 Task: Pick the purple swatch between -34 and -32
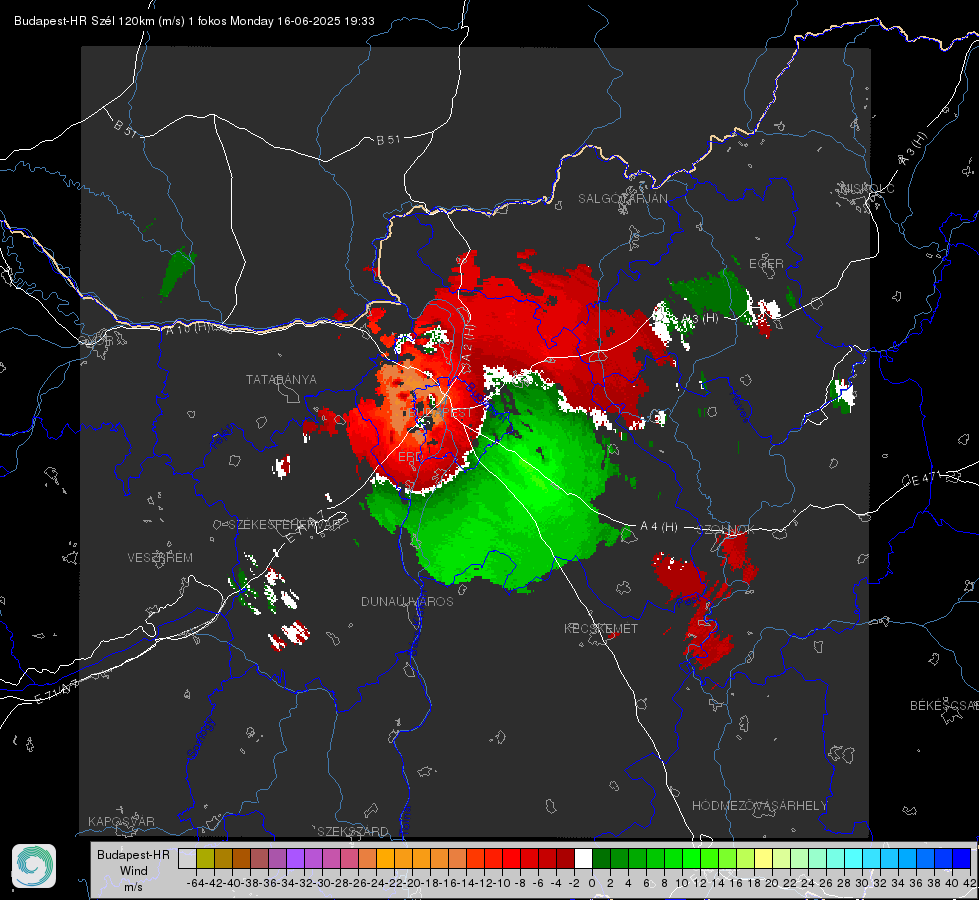point(295,859)
